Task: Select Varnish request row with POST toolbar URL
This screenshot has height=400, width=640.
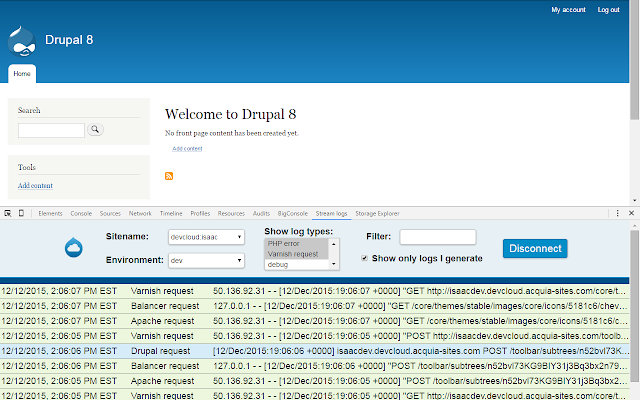Action: [314, 336]
